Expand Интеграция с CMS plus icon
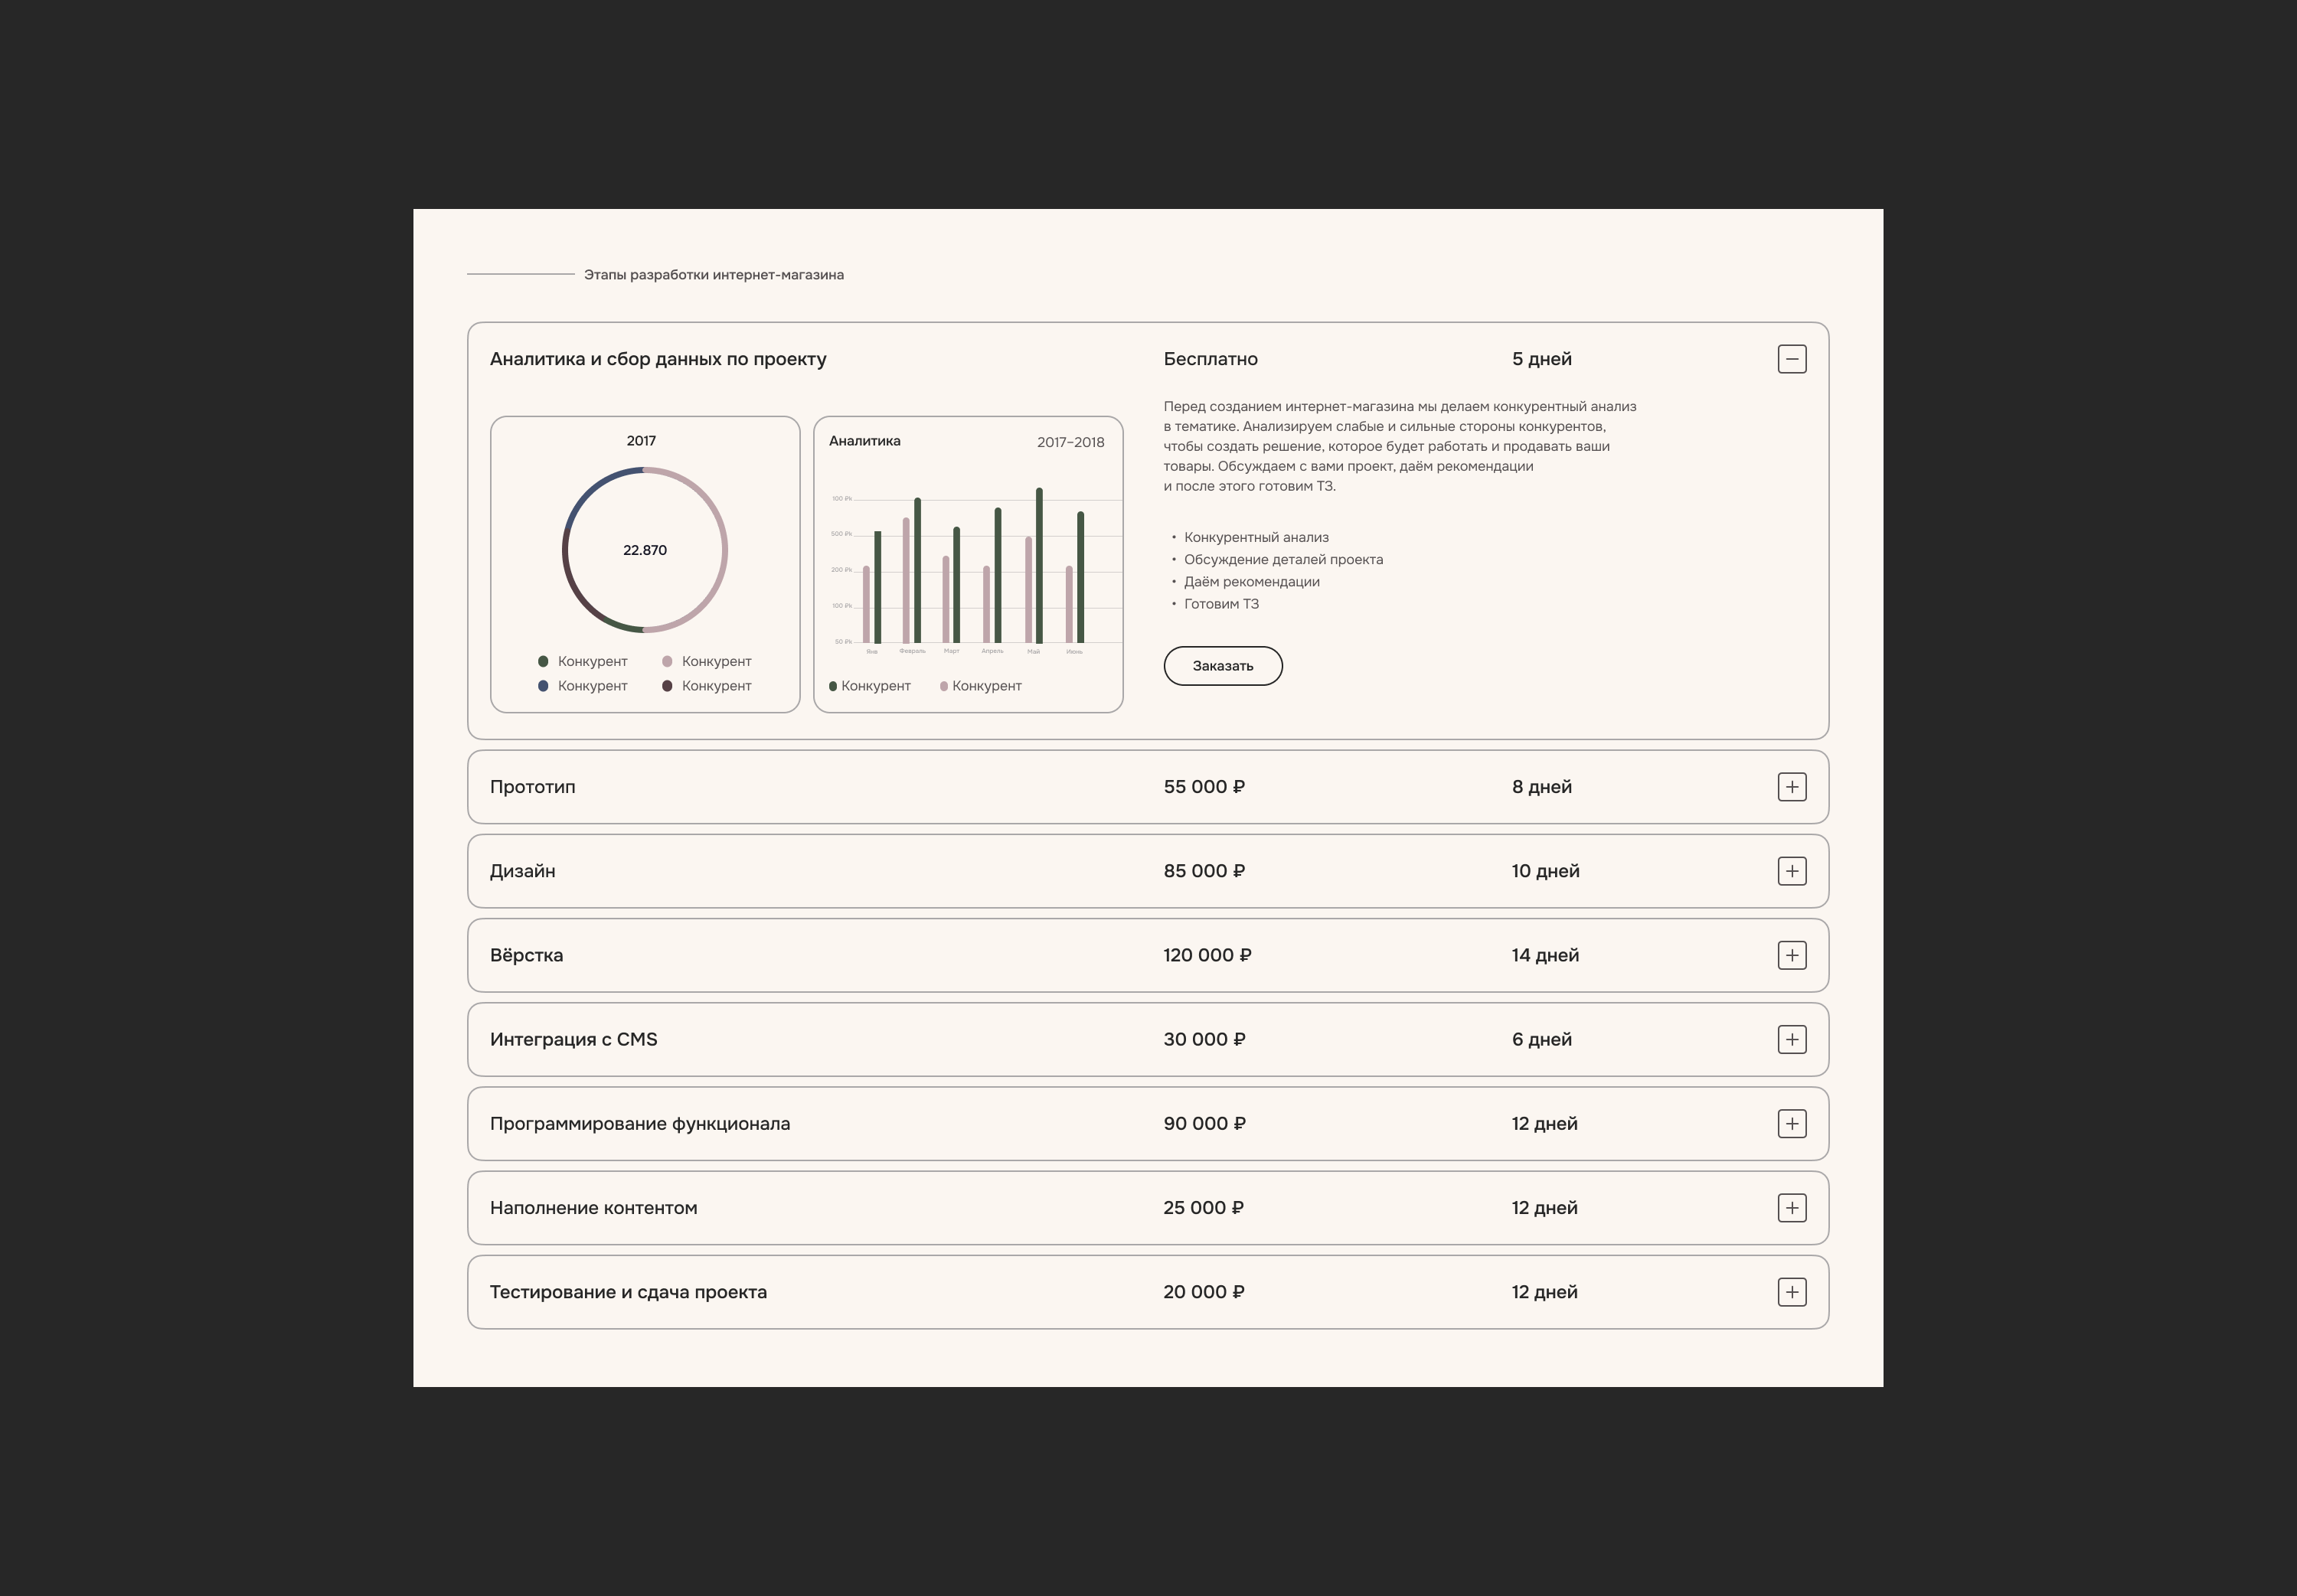Screen dimensions: 2297x1596 (1791, 1039)
